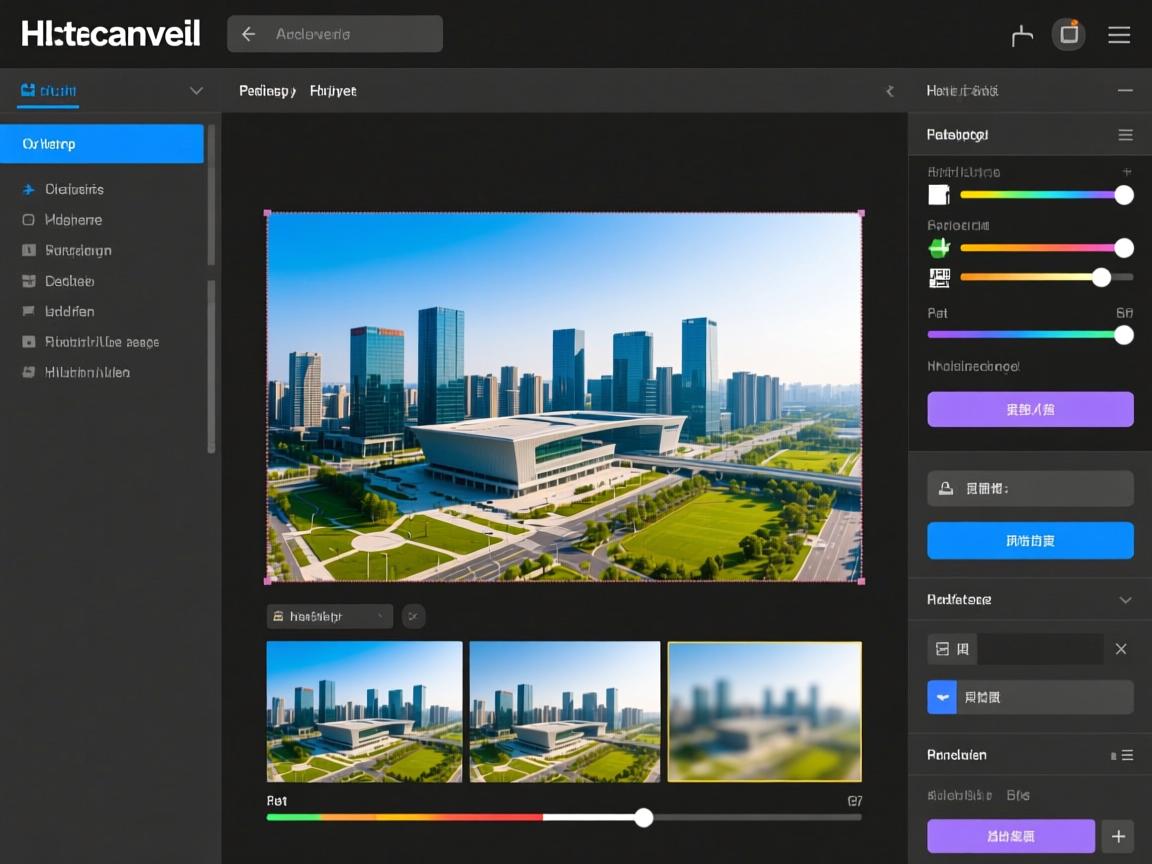Screen dimensions: 1152x864
Task: Select the Sanadcign item in left sidebar
Action: point(78,250)
